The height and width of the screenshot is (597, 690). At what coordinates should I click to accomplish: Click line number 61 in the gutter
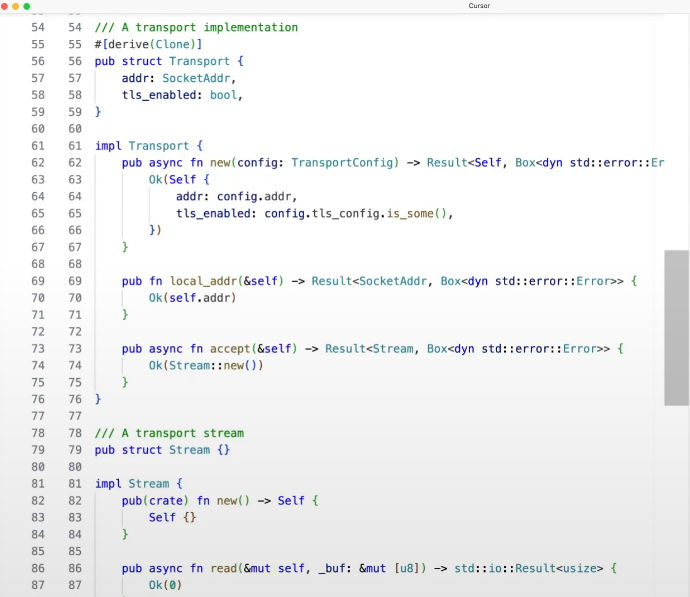pyautogui.click(x=75, y=146)
